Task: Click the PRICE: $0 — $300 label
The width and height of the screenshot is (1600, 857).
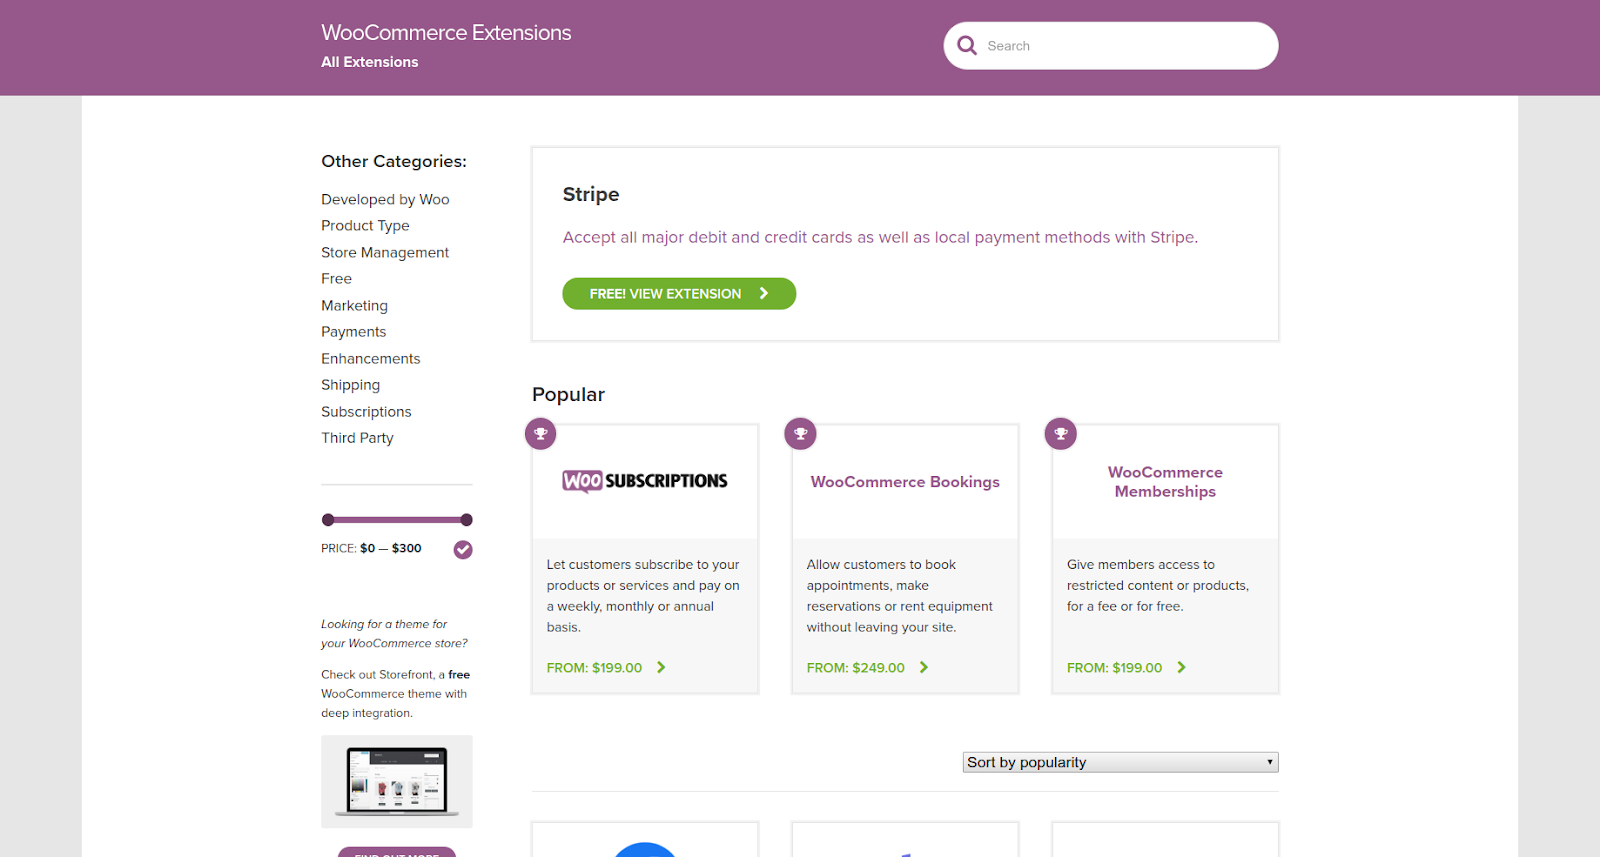Action: 371,549
